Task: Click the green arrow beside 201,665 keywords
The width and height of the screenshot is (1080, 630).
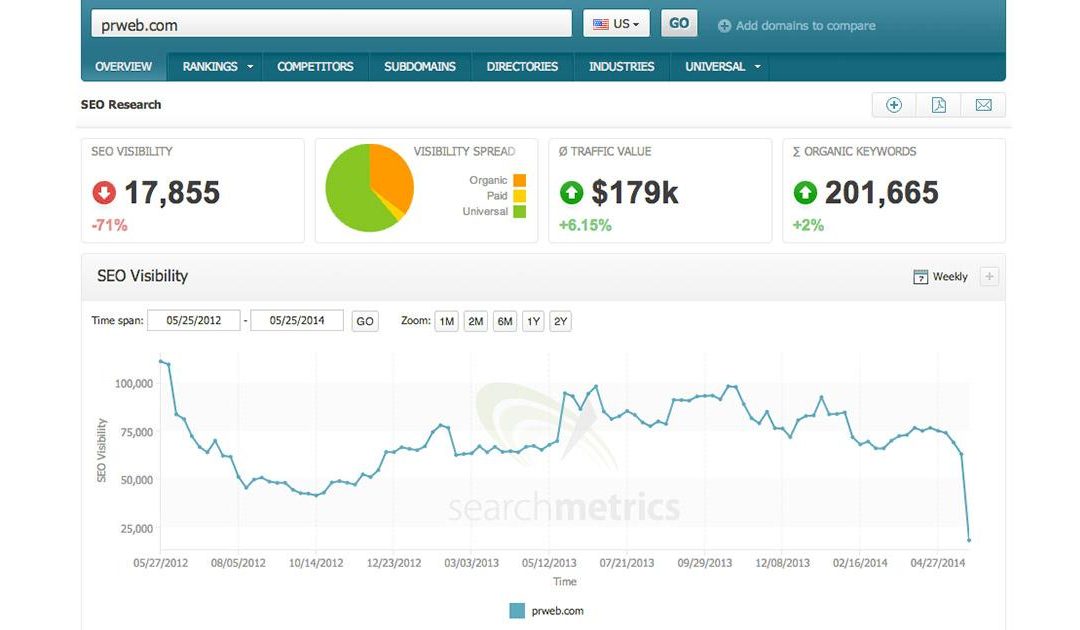Action: click(805, 192)
